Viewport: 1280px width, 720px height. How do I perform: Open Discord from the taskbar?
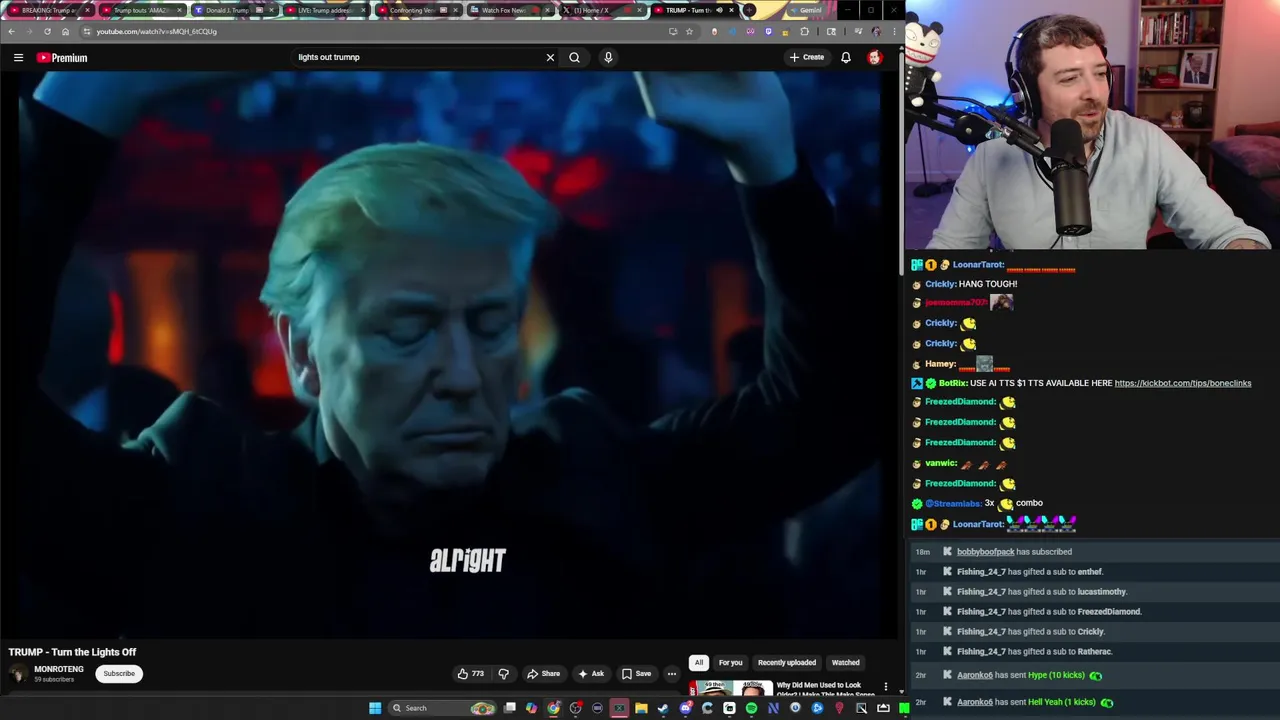click(685, 708)
